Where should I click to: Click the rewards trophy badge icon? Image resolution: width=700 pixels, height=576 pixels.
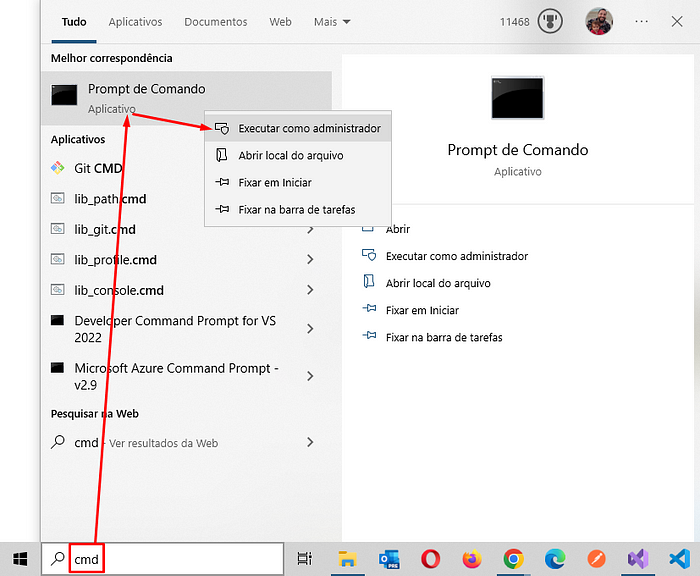point(550,21)
